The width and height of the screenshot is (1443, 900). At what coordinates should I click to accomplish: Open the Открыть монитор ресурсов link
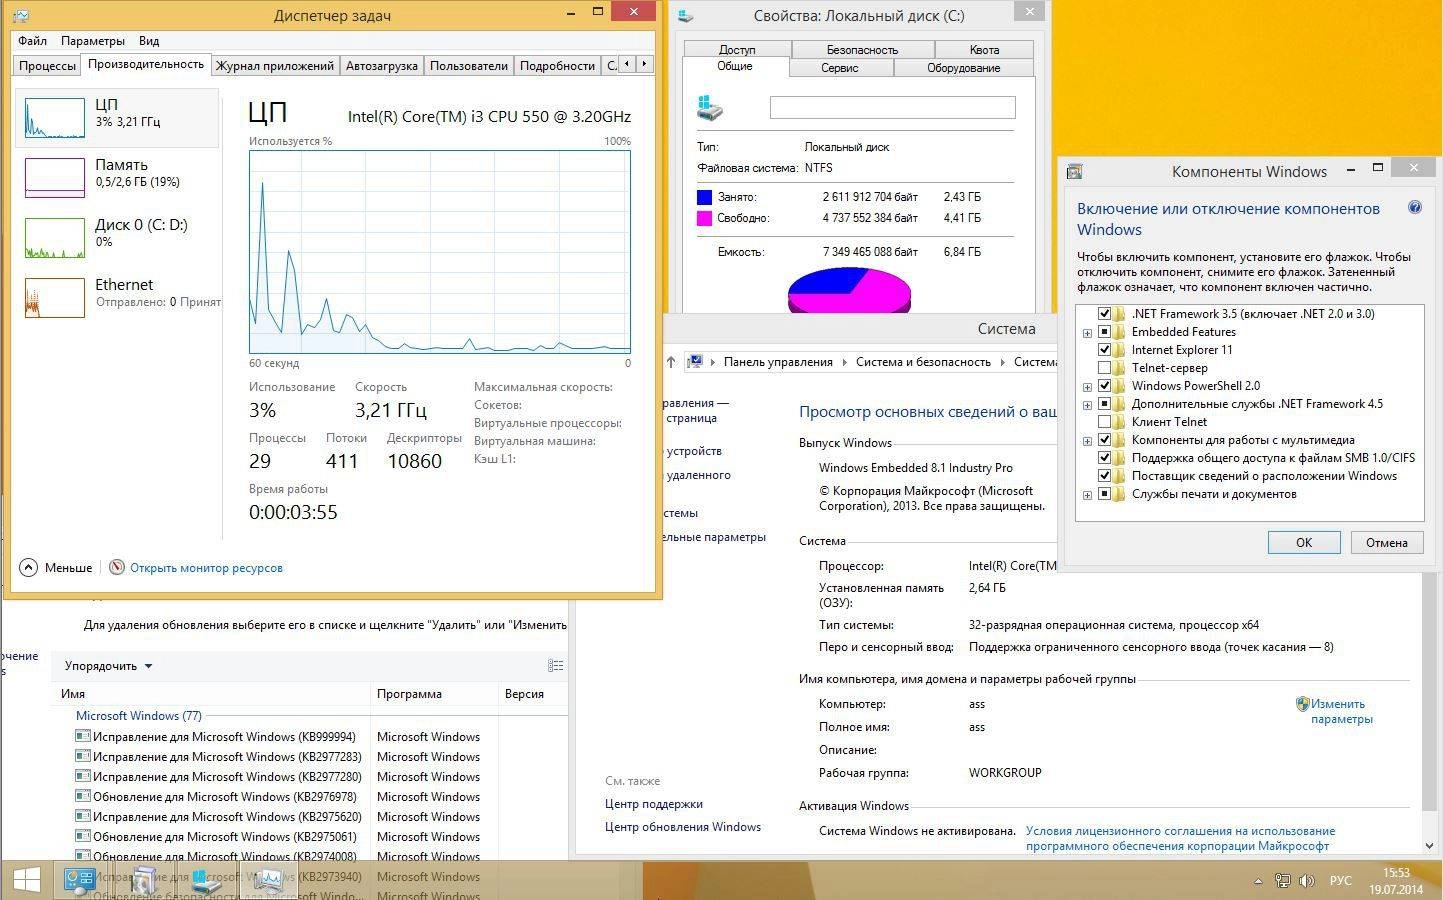tap(206, 567)
